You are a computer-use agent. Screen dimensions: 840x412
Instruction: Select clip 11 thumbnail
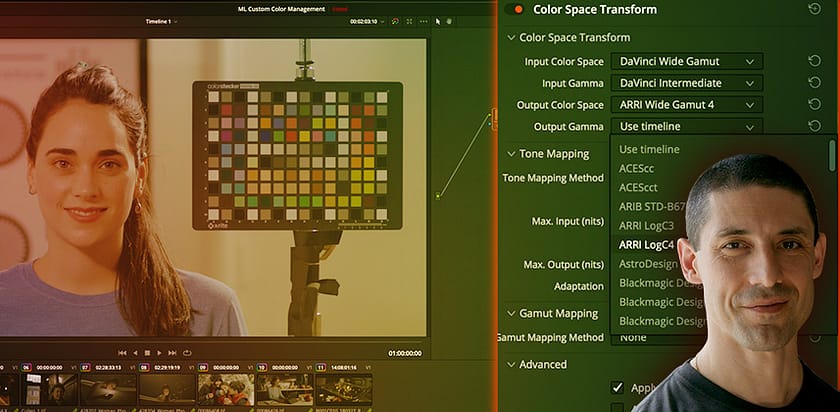tap(344, 389)
